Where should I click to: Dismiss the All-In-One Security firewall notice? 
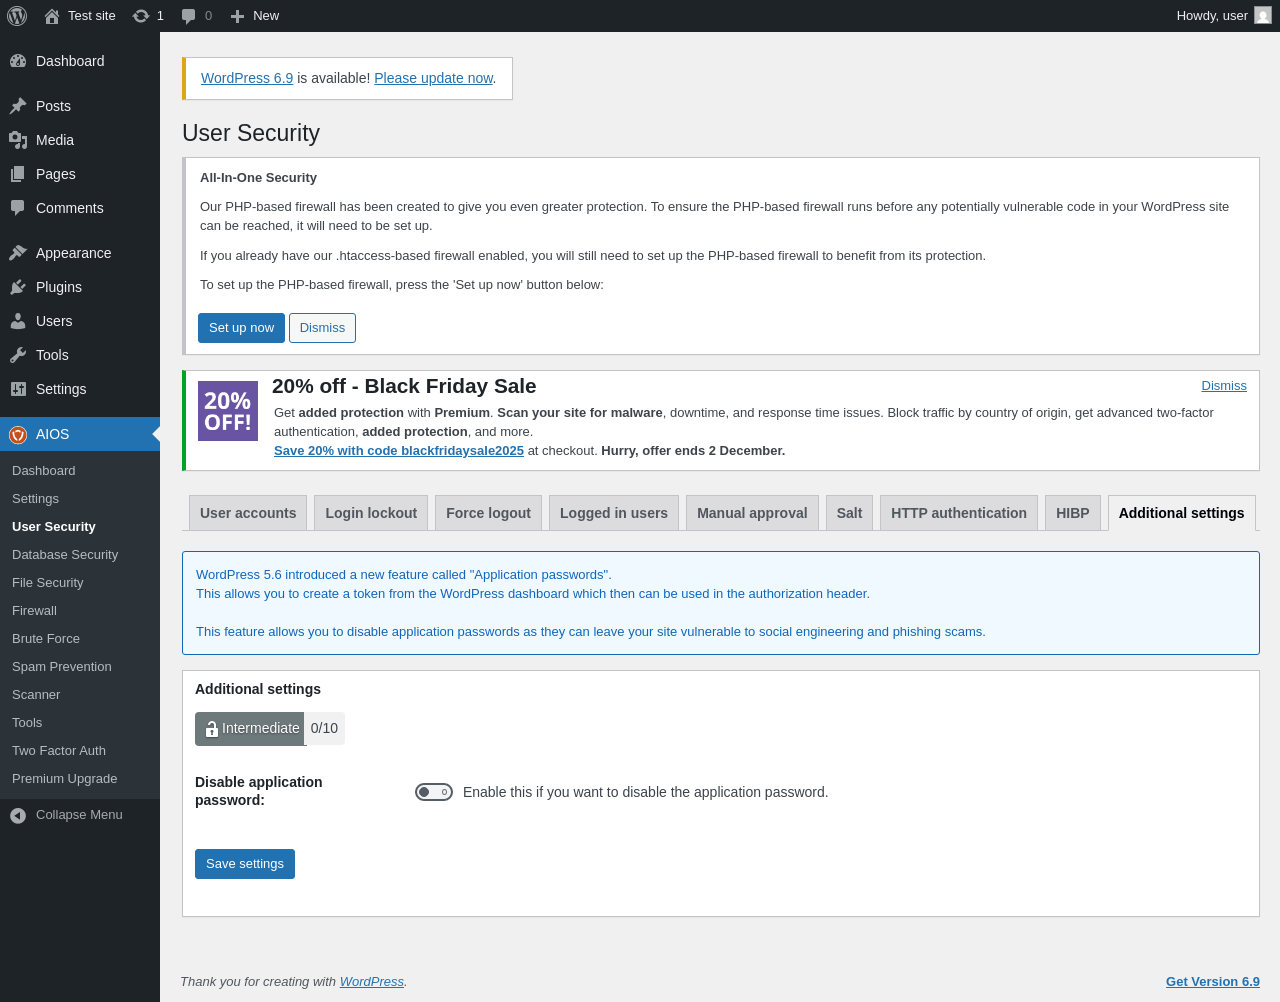click(x=322, y=328)
